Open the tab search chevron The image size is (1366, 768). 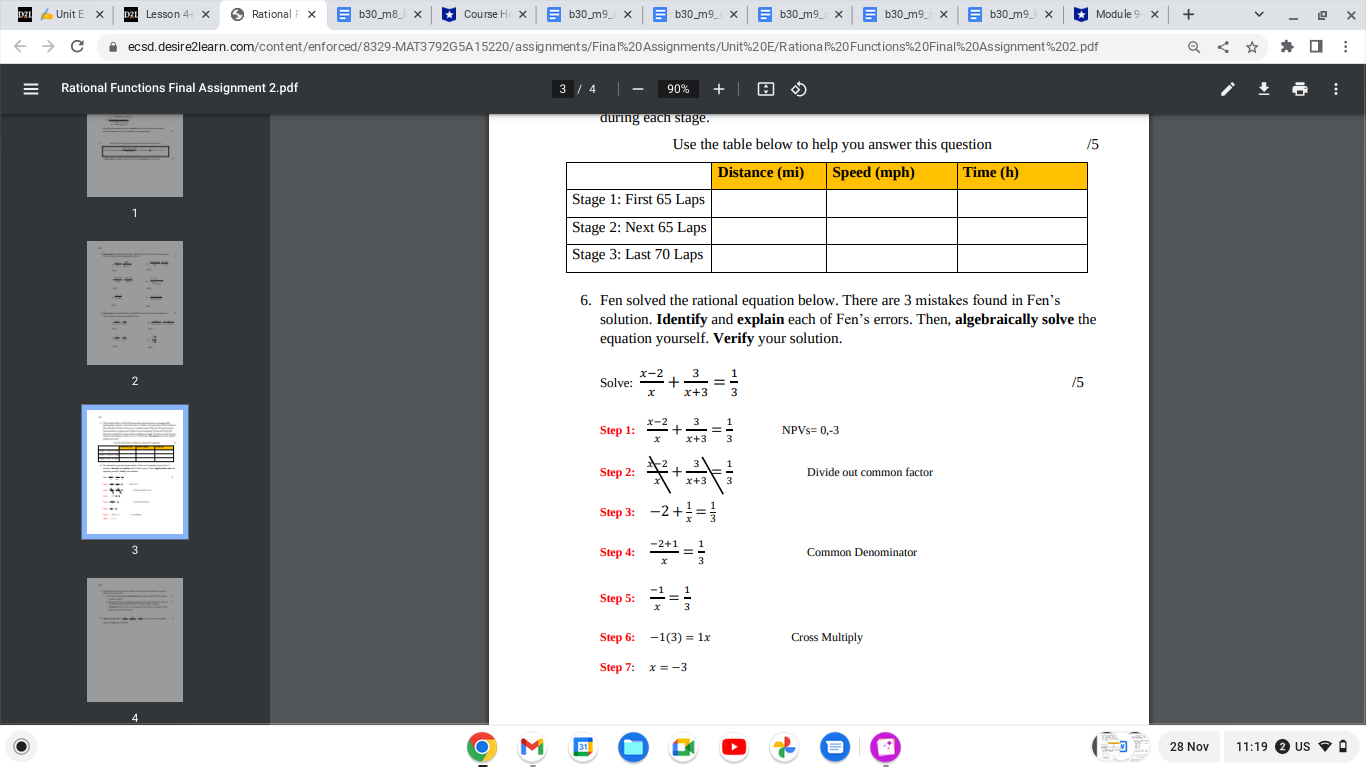pos(1258,15)
